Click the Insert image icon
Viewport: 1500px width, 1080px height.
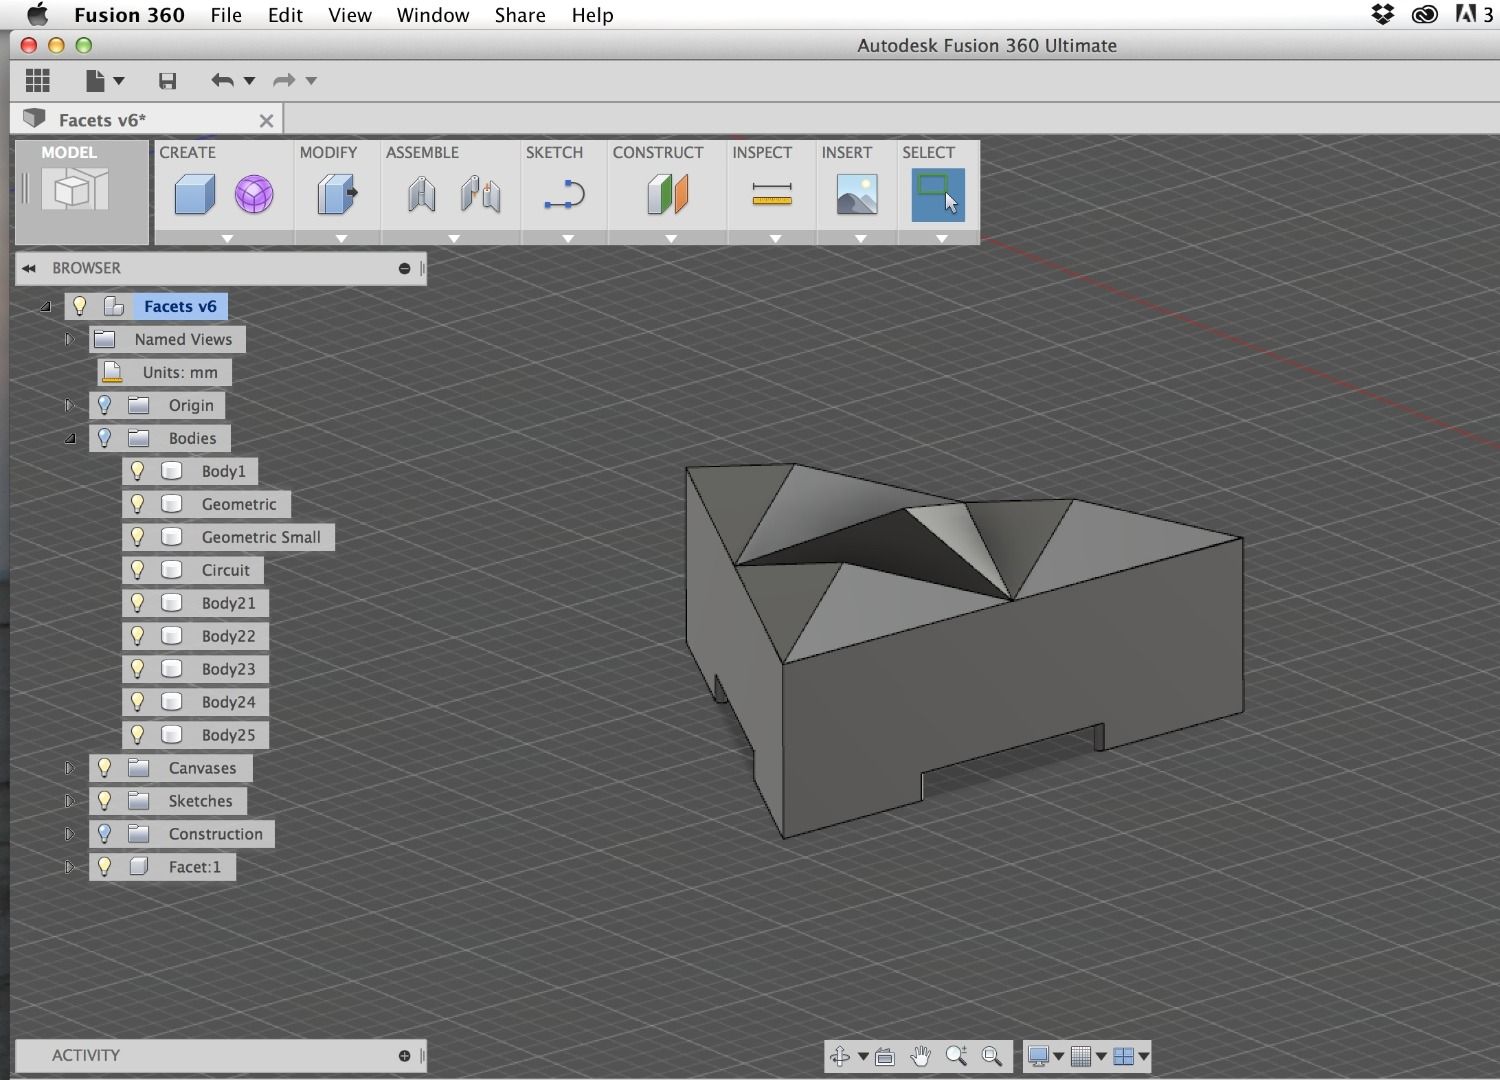click(857, 194)
